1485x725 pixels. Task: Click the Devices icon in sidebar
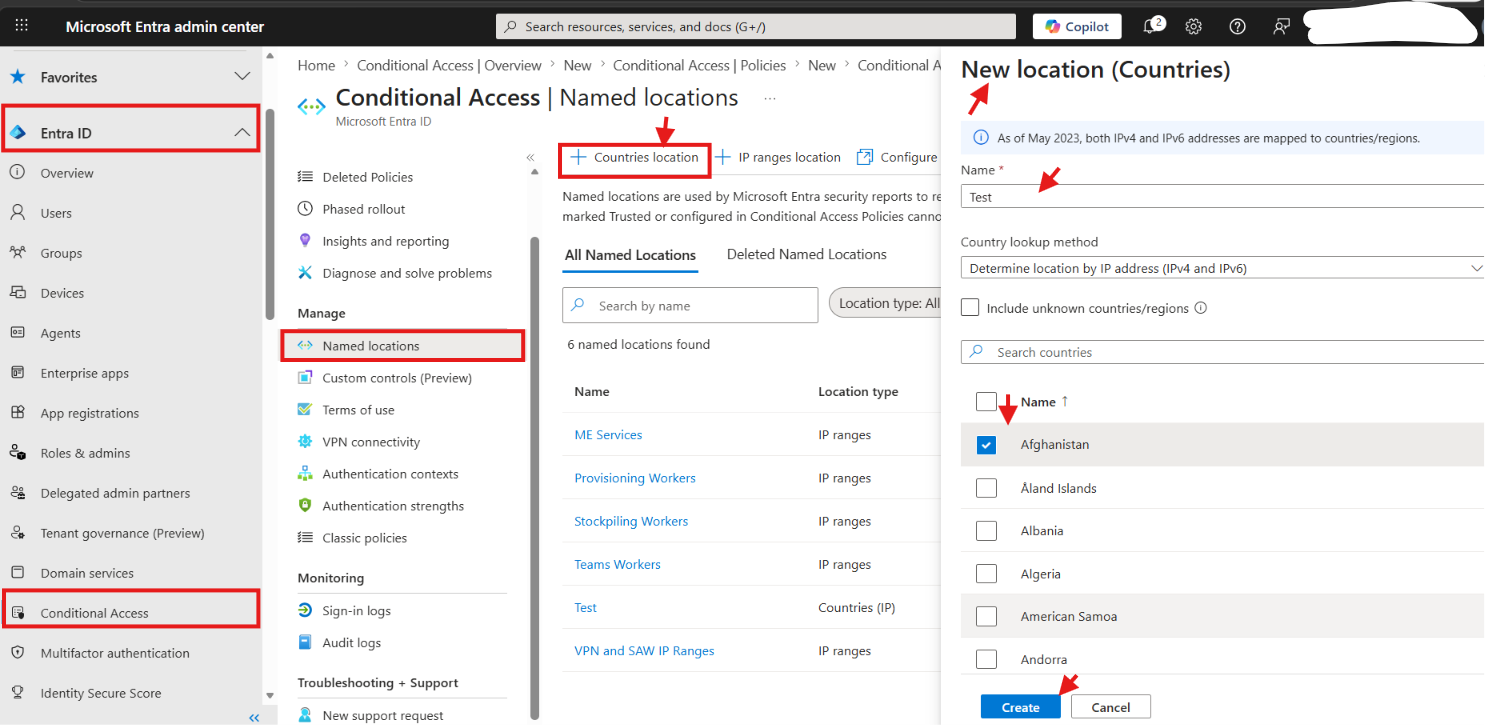click(x=18, y=293)
